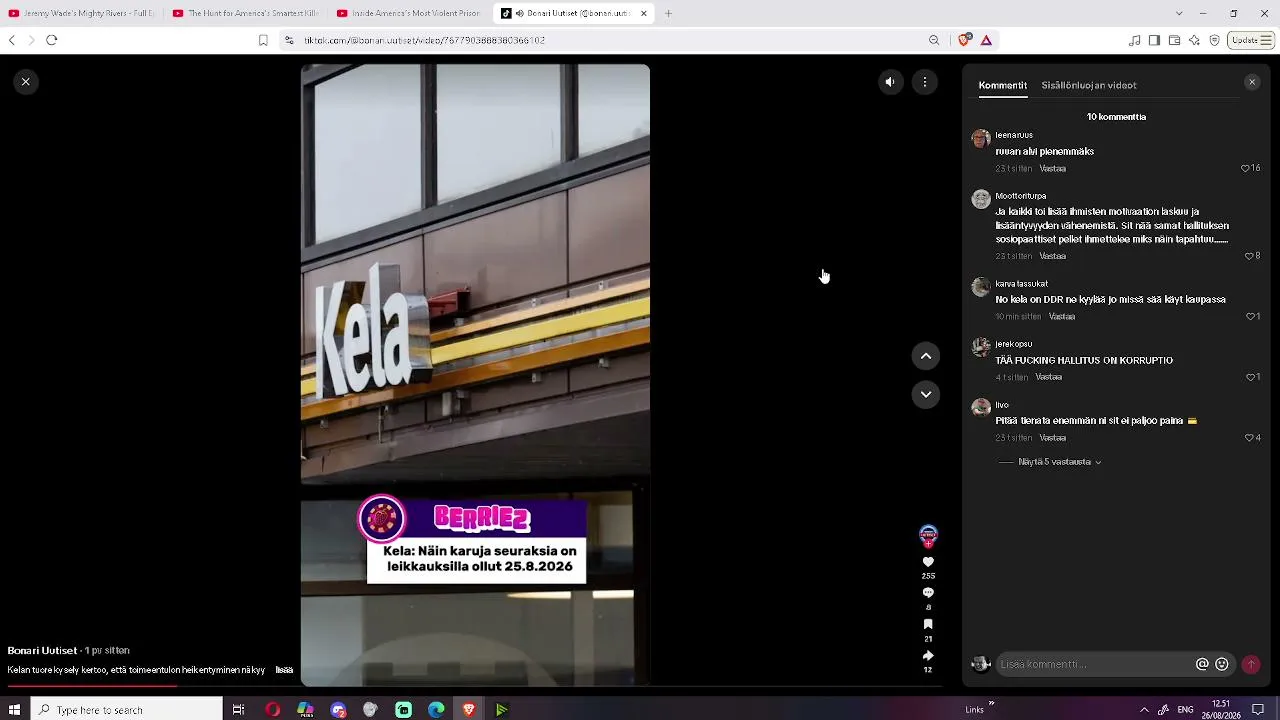Screen dimensions: 1280x720
Task: Post the comment with the send button
Action: point(1250,664)
